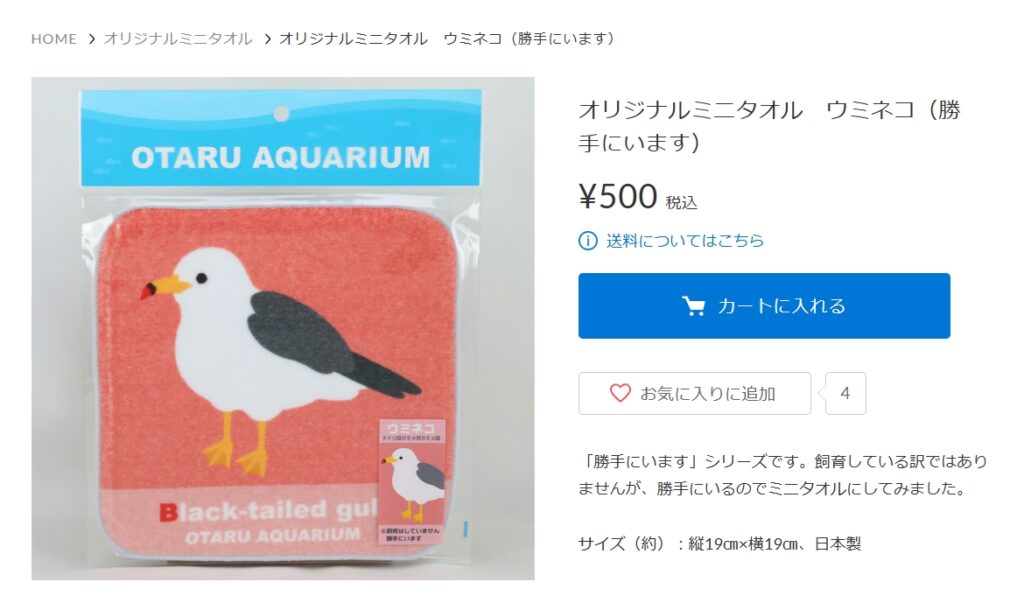Click the 税込 tax-included label
The height and width of the screenshot is (596, 1024).
click(681, 202)
